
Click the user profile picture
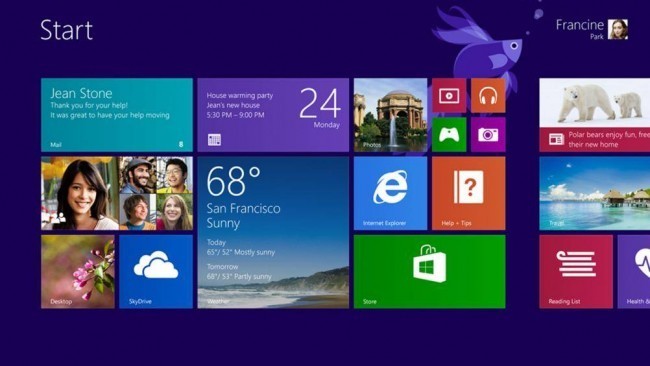618,29
